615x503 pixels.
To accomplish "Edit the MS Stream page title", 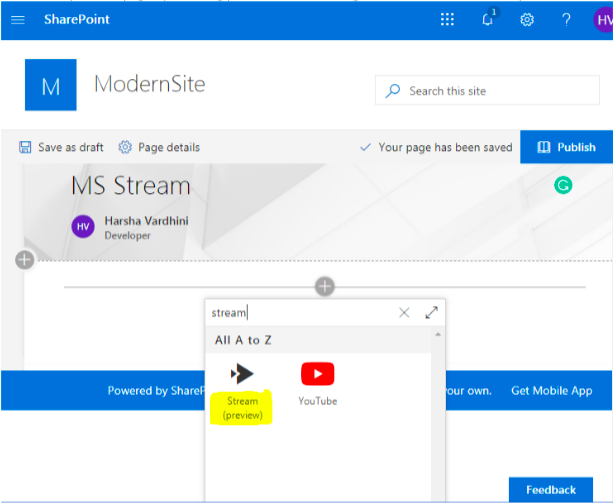I will click(131, 186).
